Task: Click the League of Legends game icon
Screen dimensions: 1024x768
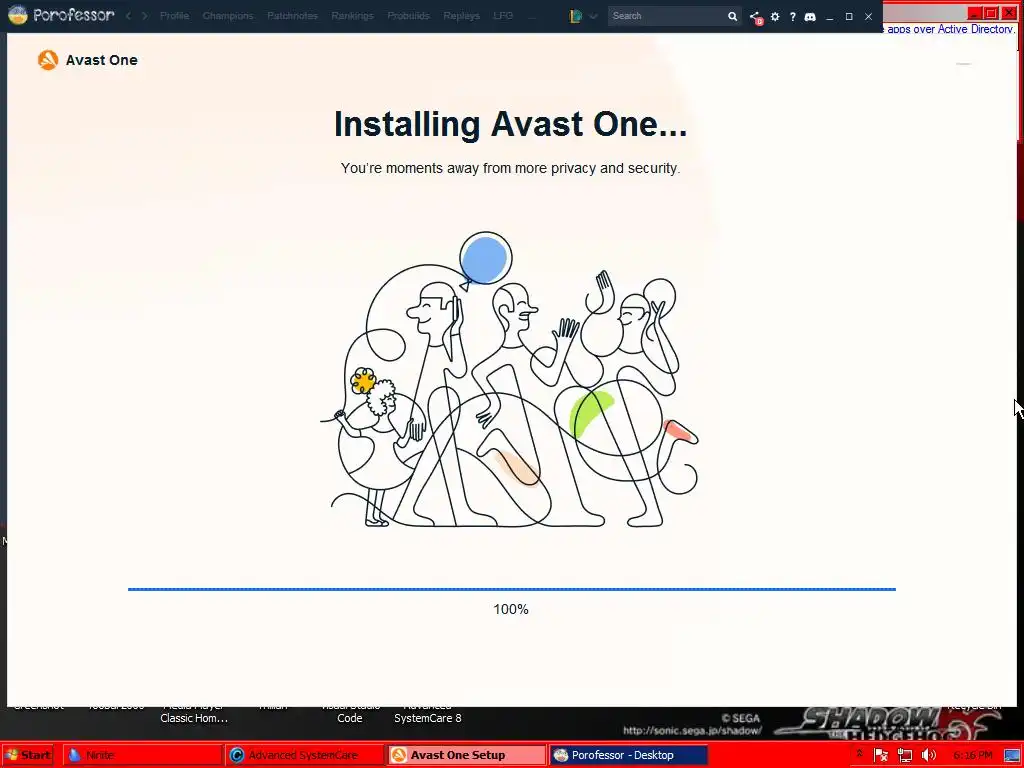Action: click(575, 16)
